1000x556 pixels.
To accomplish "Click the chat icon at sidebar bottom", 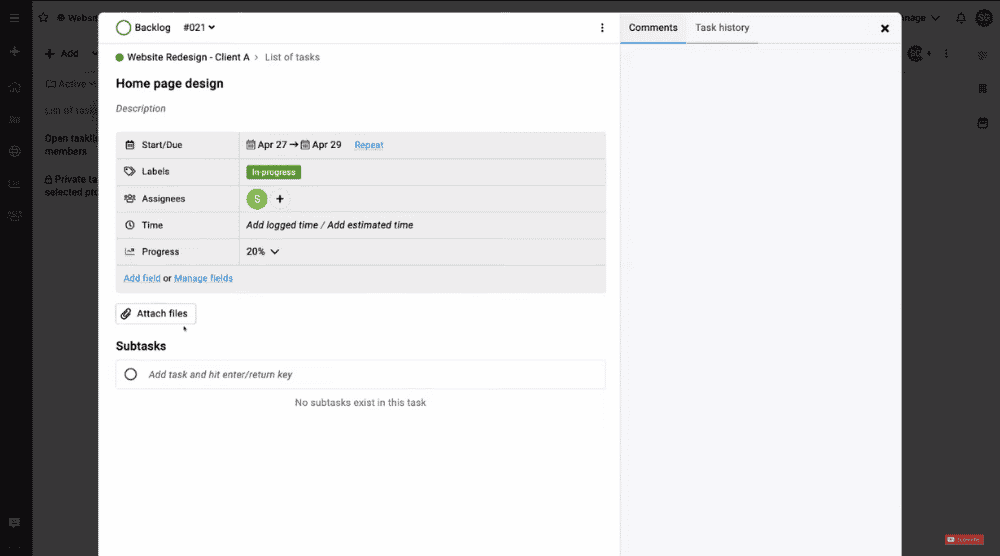I will tap(14, 523).
